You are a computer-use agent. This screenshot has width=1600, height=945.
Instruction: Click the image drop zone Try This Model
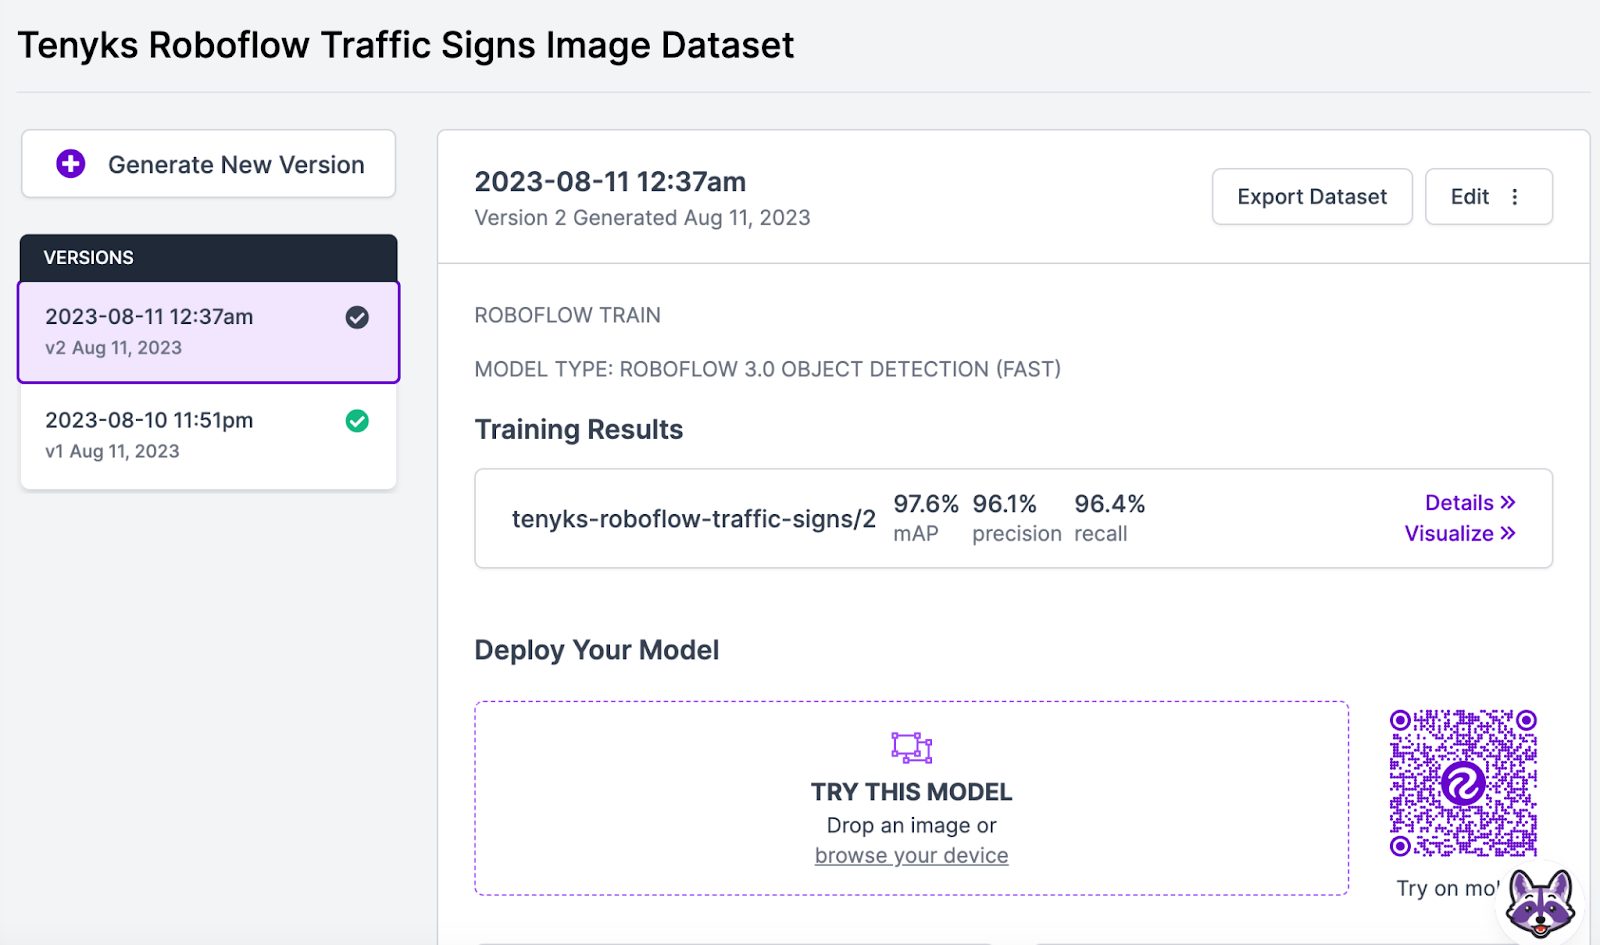[911, 798]
